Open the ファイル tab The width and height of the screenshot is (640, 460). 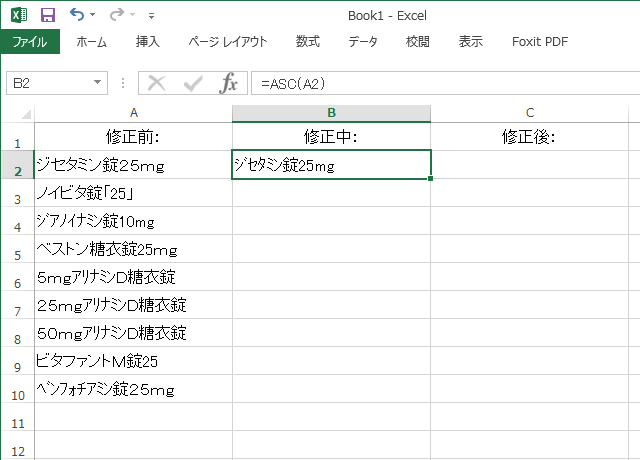coord(30,42)
